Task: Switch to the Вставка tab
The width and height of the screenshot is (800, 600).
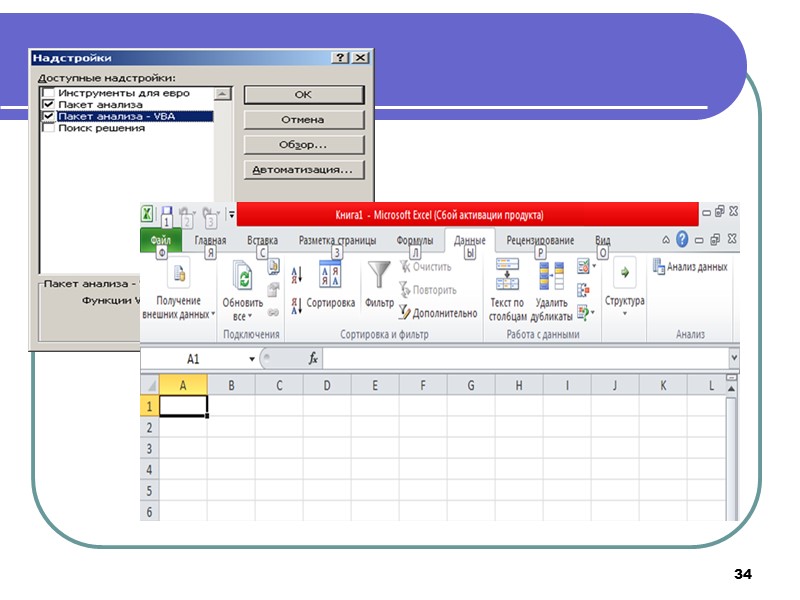Action: (x=262, y=240)
